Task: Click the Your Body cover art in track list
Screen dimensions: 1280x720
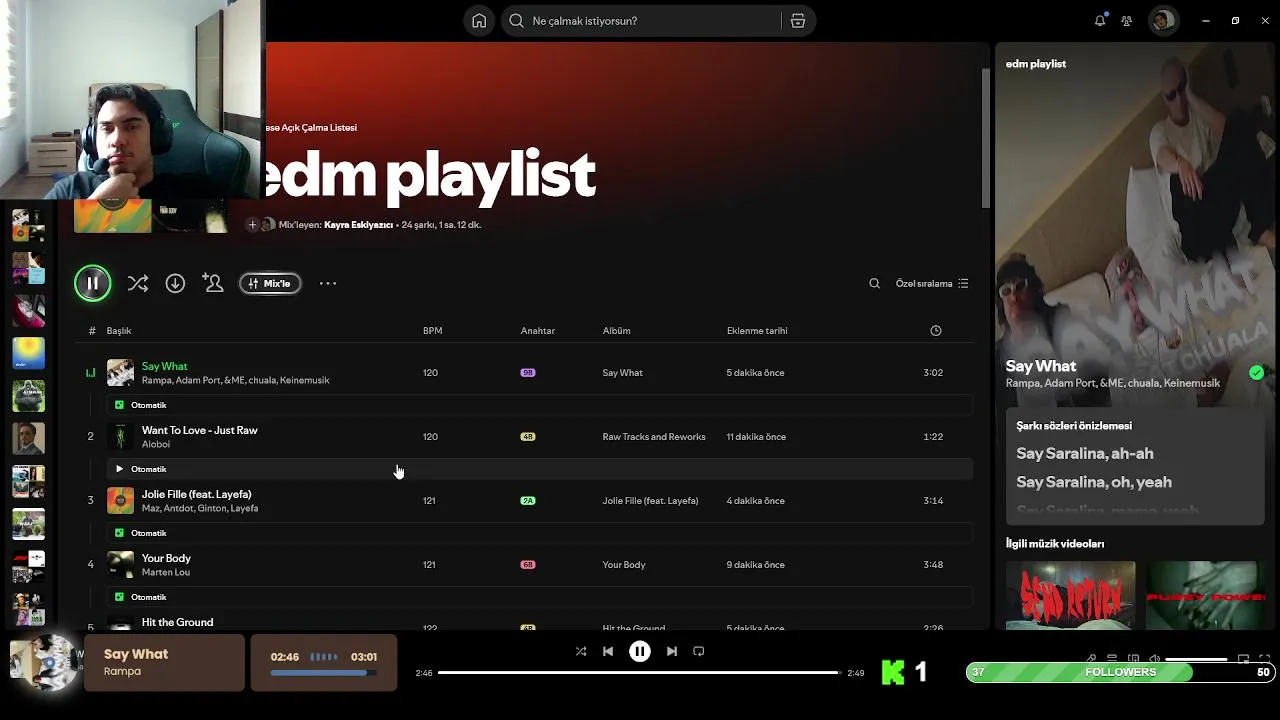Action: (x=120, y=565)
